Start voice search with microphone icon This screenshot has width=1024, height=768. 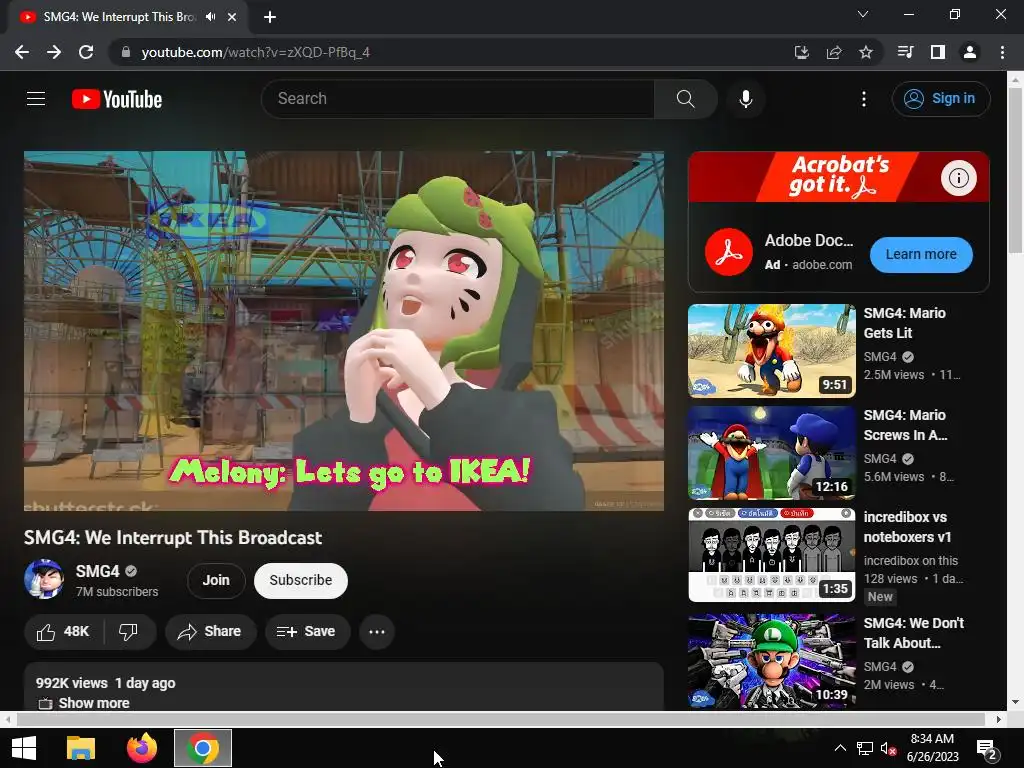[745, 99]
